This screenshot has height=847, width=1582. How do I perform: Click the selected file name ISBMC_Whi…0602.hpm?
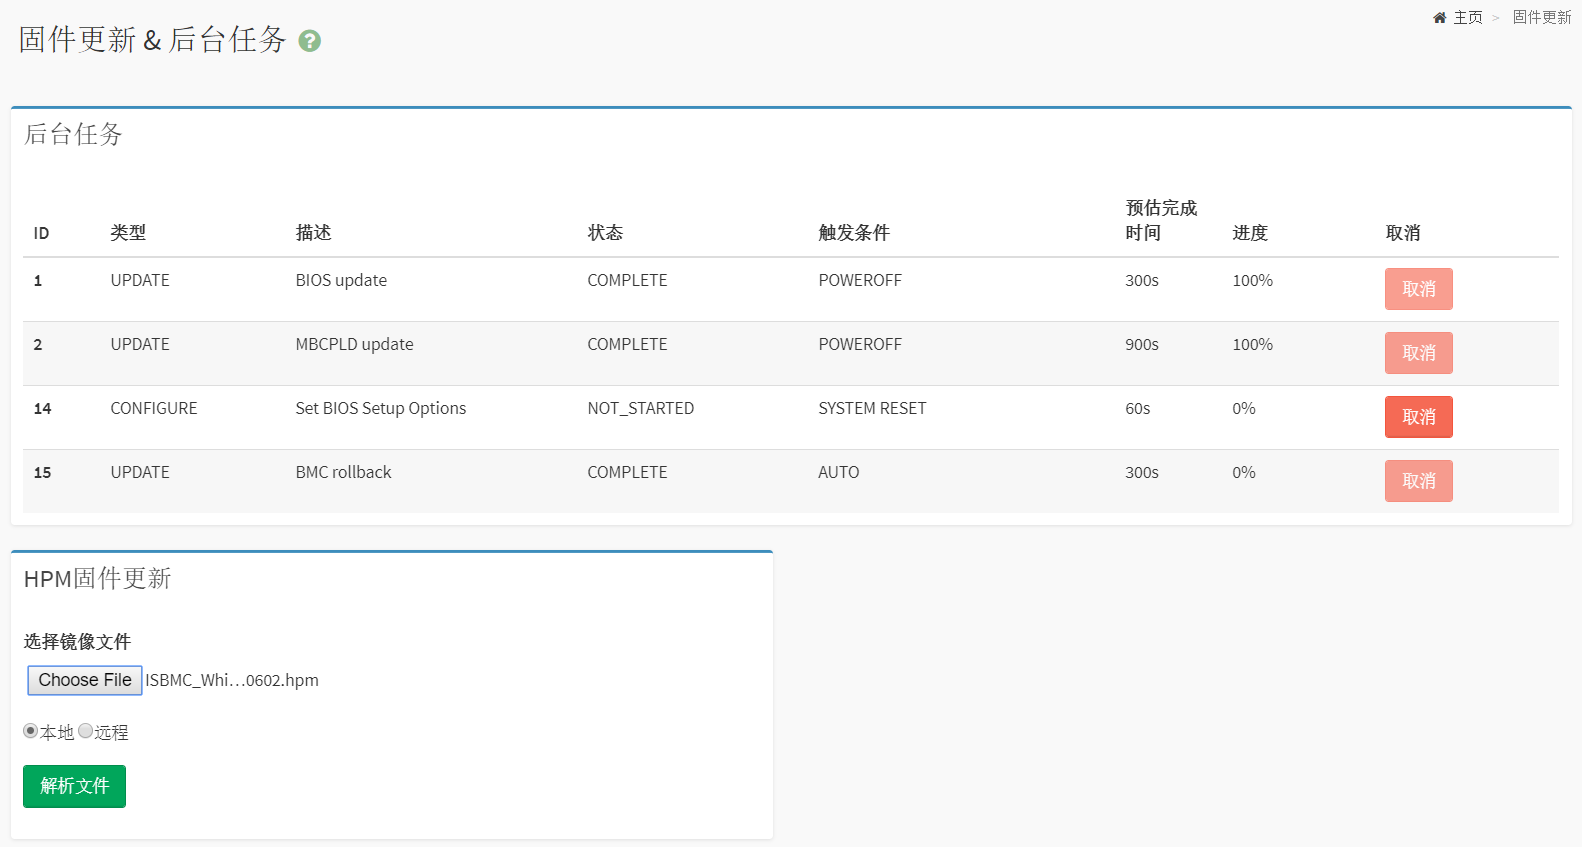(232, 680)
